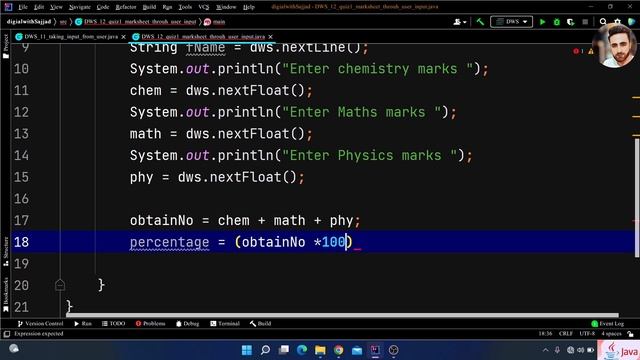The height and width of the screenshot is (360, 640).
Task: Open Mail app from taskbar
Action: (x=357, y=350)
